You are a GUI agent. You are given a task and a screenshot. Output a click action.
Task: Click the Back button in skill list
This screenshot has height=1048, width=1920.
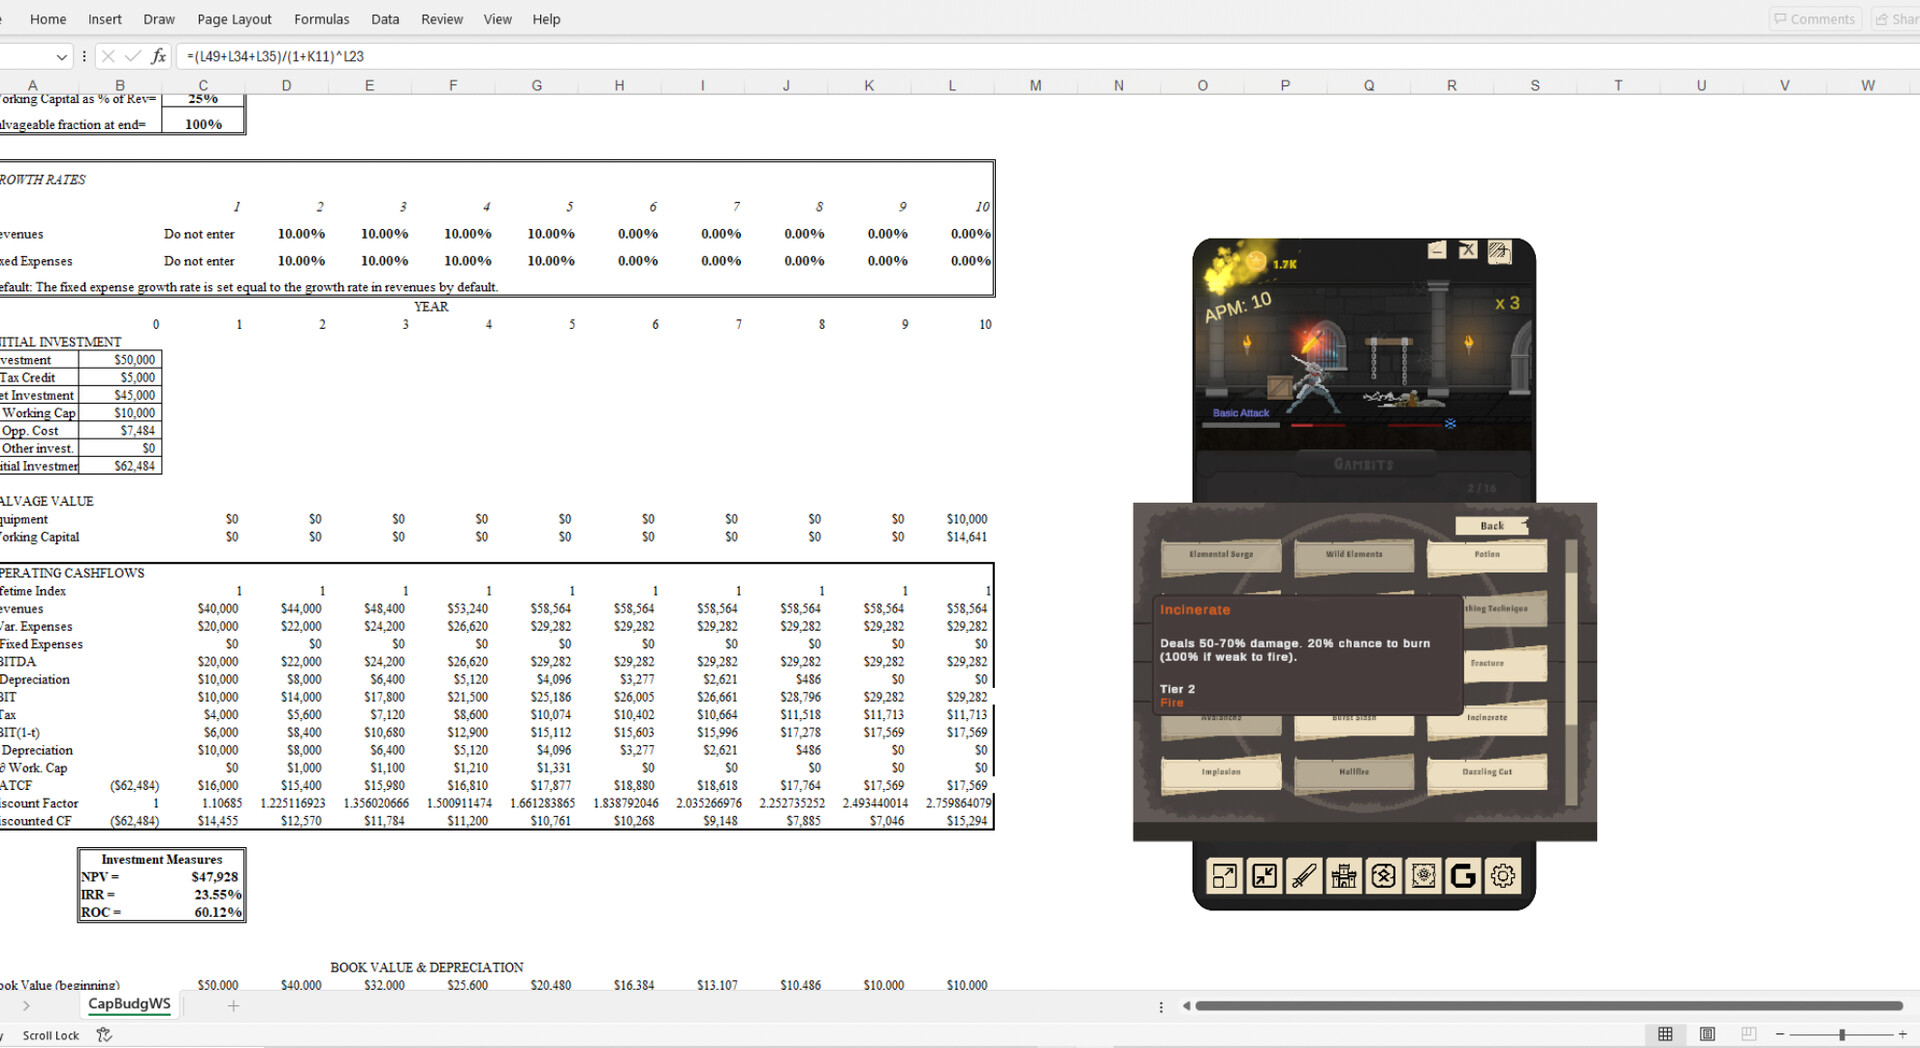click(1491, 526)
